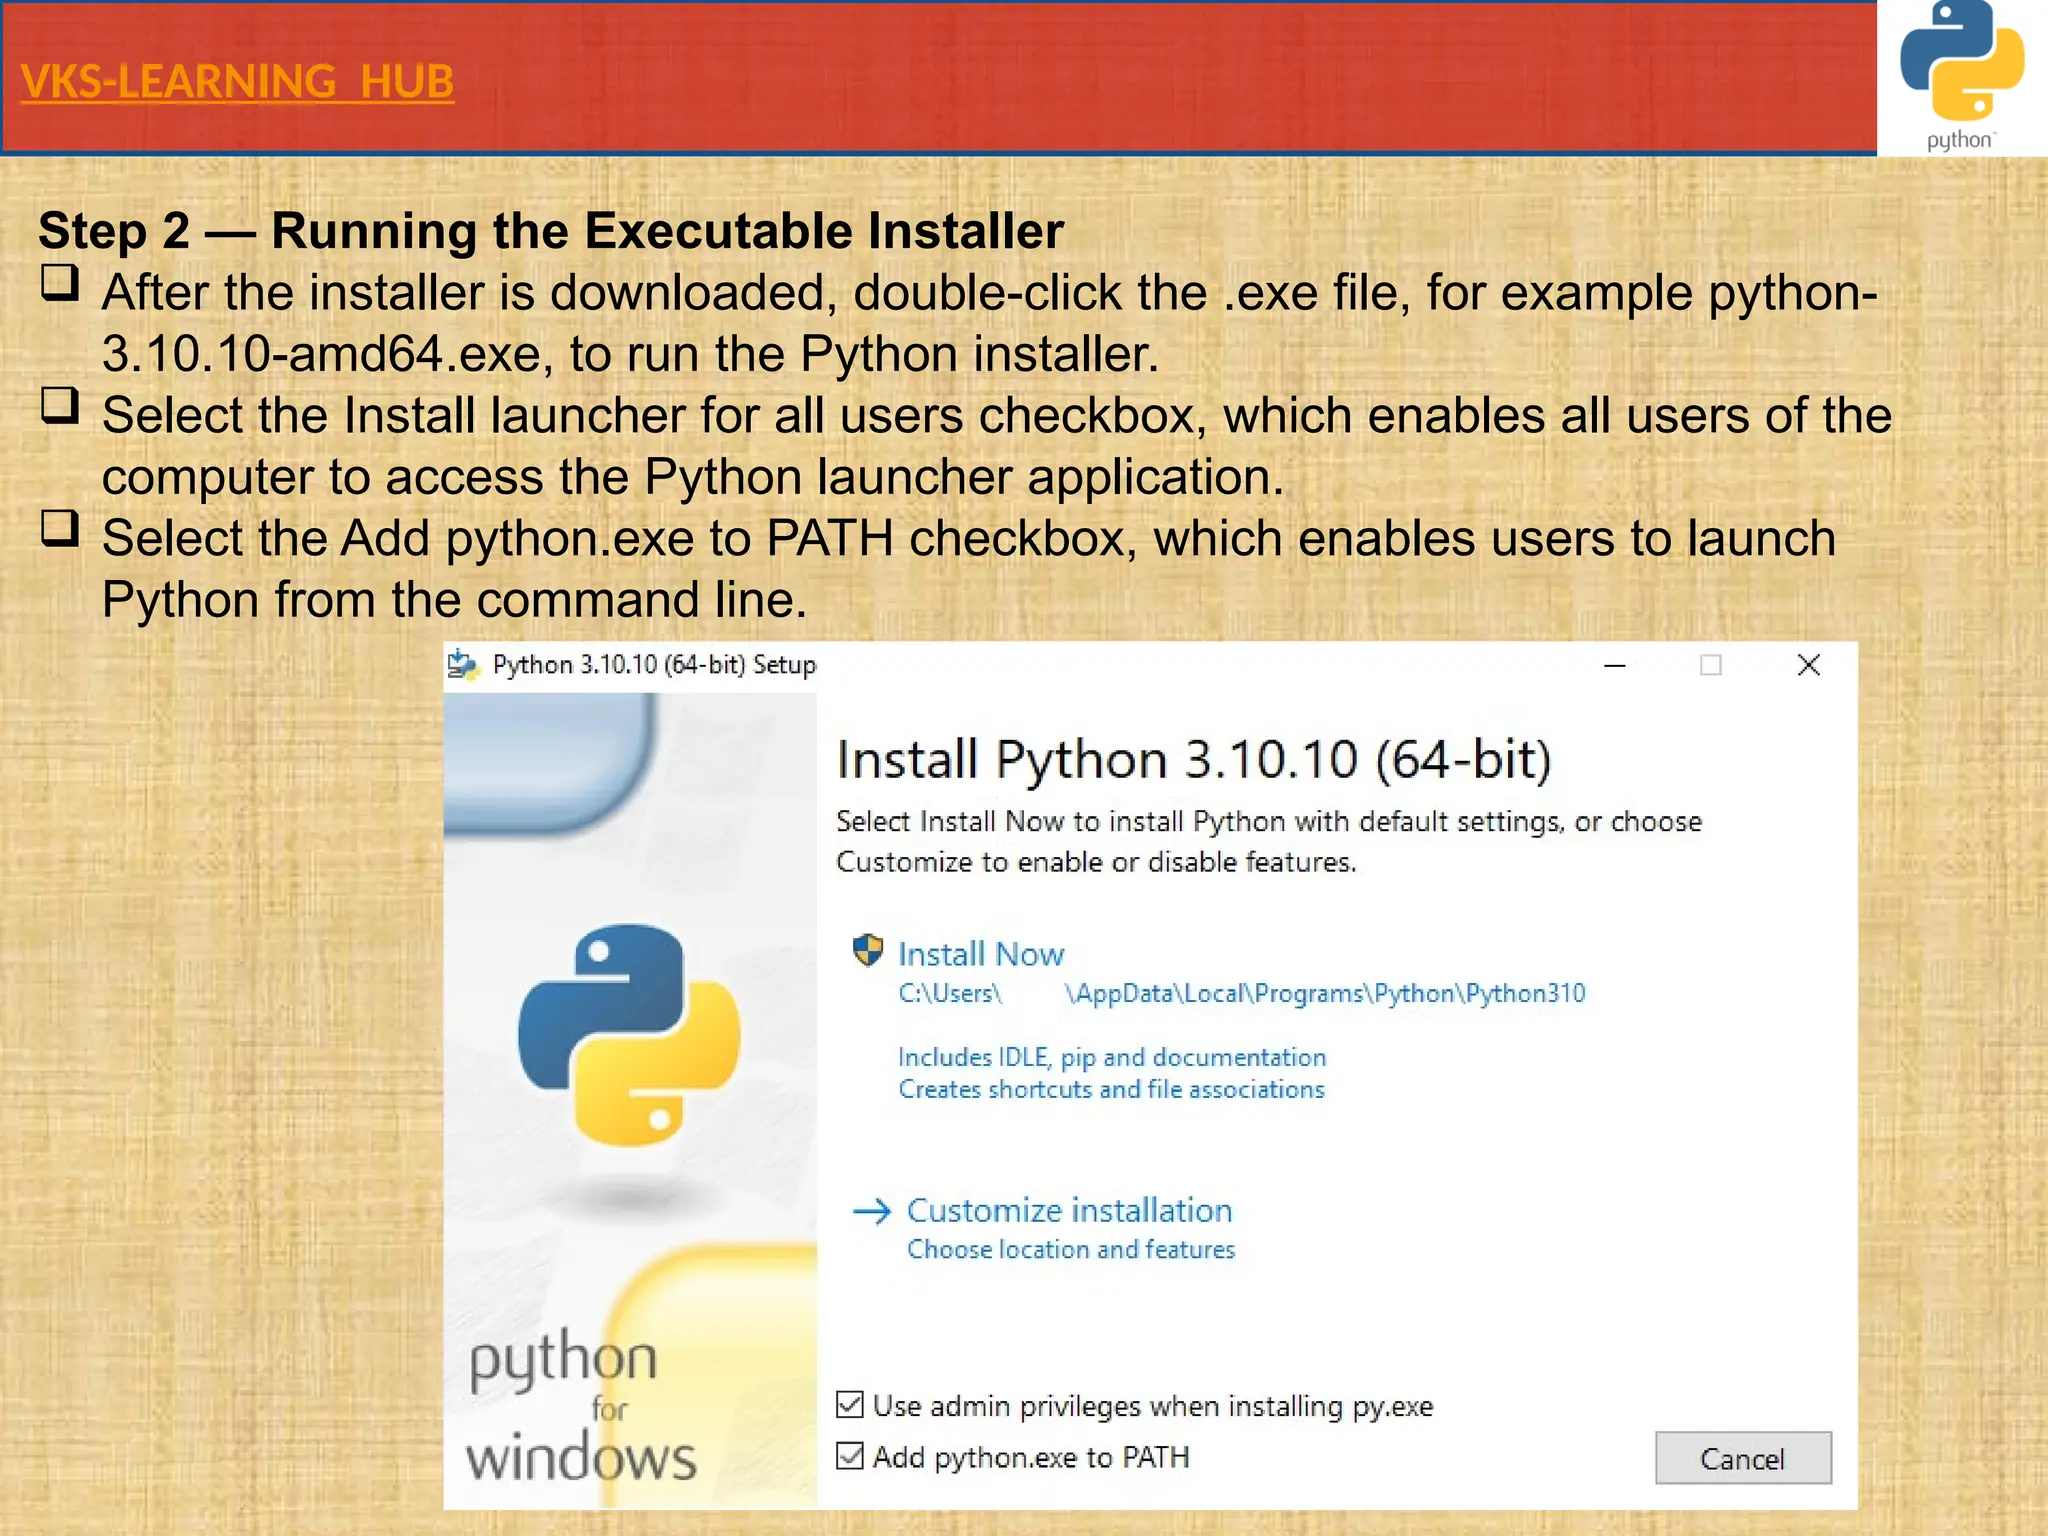The height and width of the screenshot is (1536, 2048).
Task: Click 'Select Install Now to install Python' description
Action: coord(1269,822)
